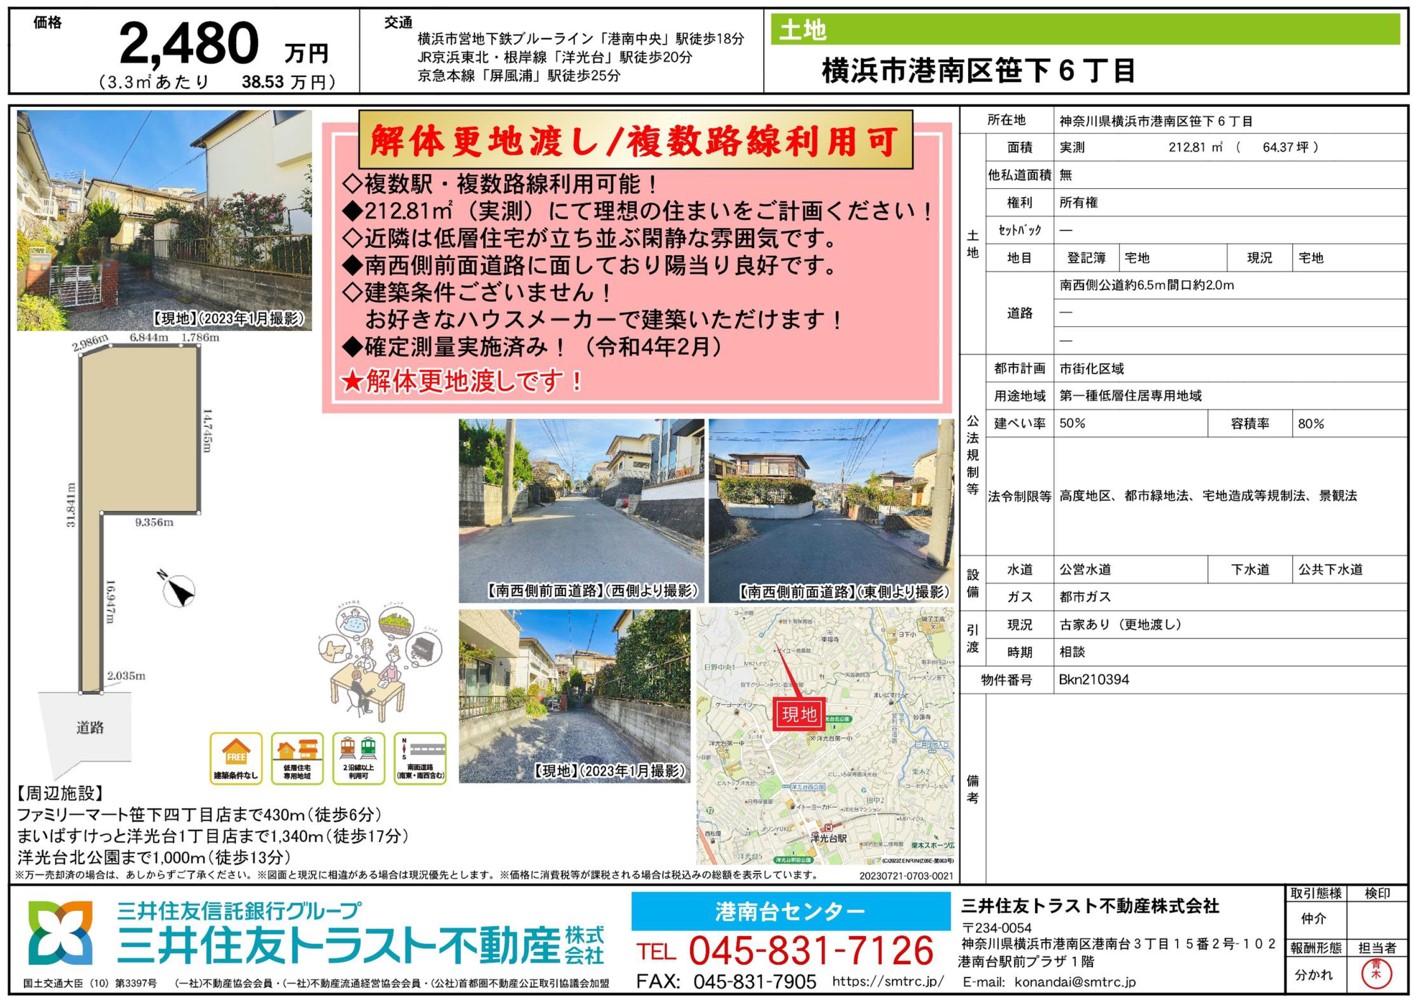
Task: Click the 2沿線以上利用可 trains icon
Action: [358, 758]
